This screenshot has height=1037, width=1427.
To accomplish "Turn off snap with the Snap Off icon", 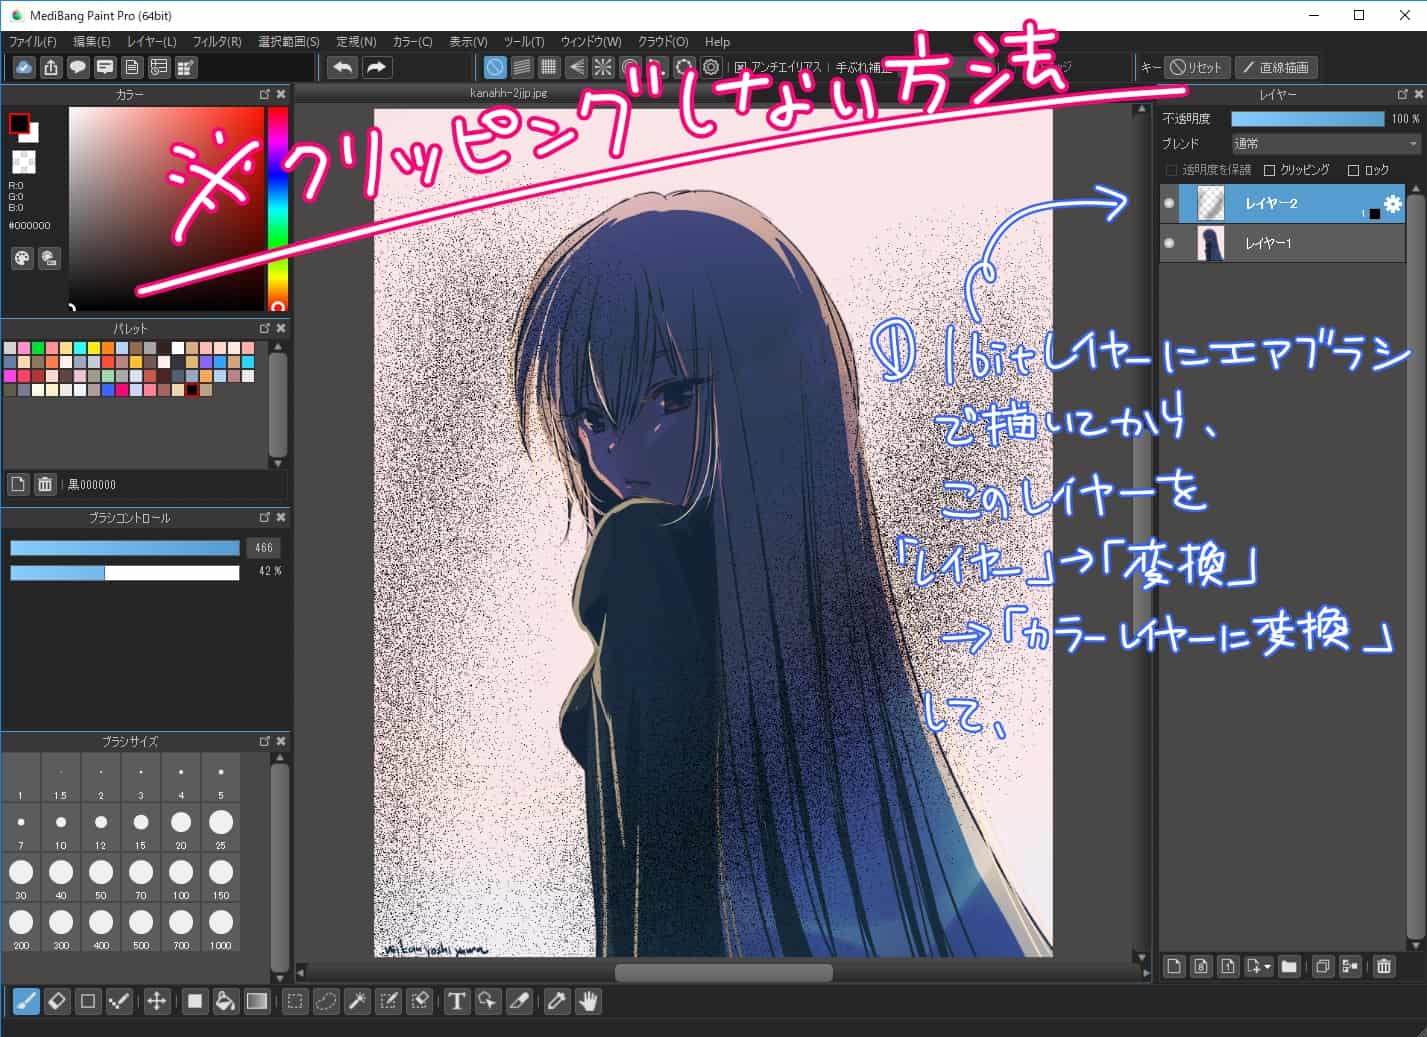I will (x=495, y=67).
